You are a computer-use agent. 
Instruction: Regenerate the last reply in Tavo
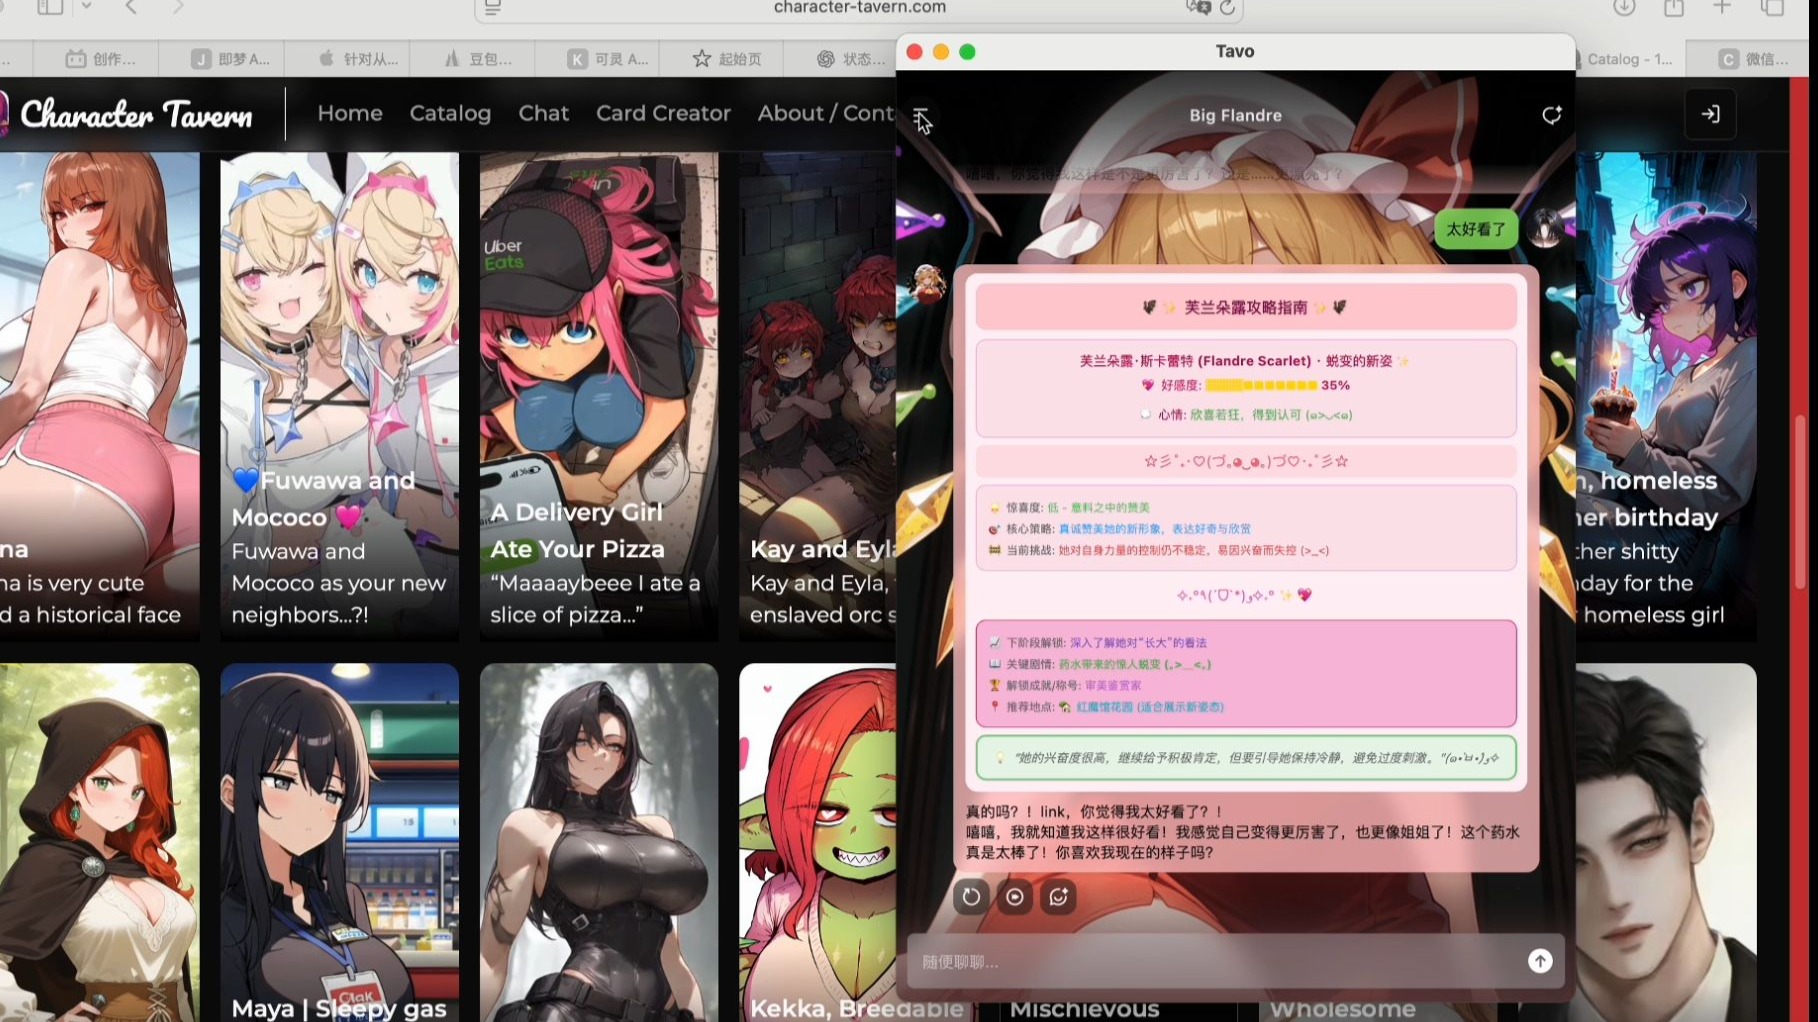pos(971,897)
